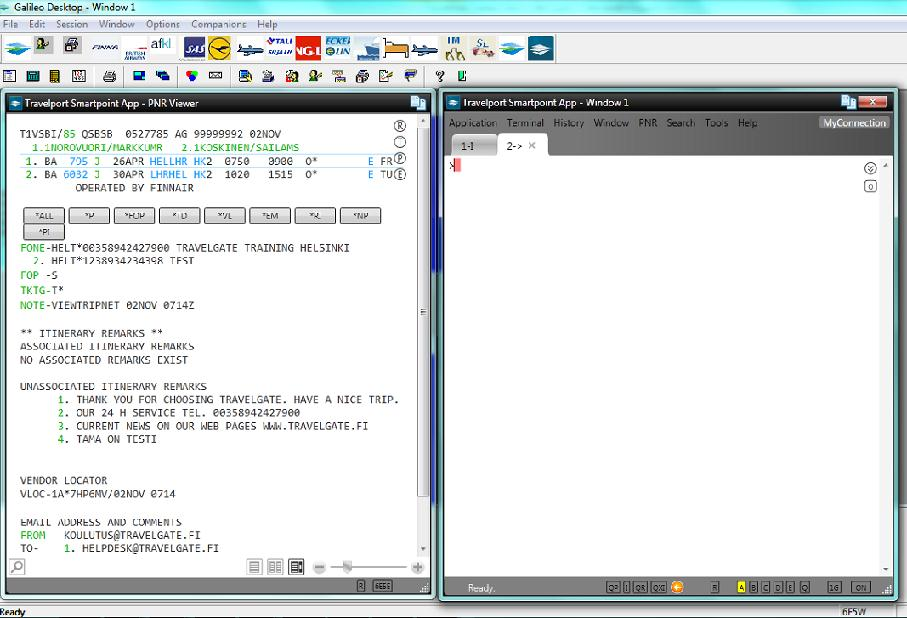Click the circled R icon in PNR Viewer
This screenshot has width=907, height=618.
click(x=400, y=126)
